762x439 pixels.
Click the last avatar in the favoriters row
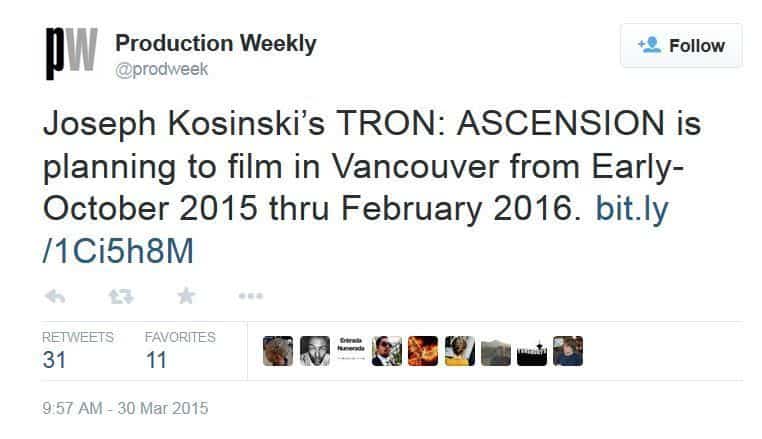click(567, 351)
